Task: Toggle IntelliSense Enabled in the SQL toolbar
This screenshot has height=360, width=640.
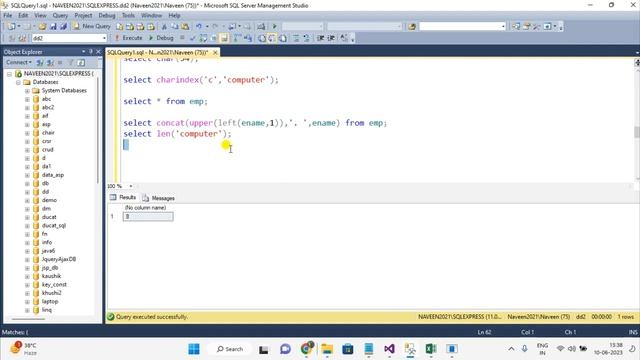Action: click(x=224, y=38)
